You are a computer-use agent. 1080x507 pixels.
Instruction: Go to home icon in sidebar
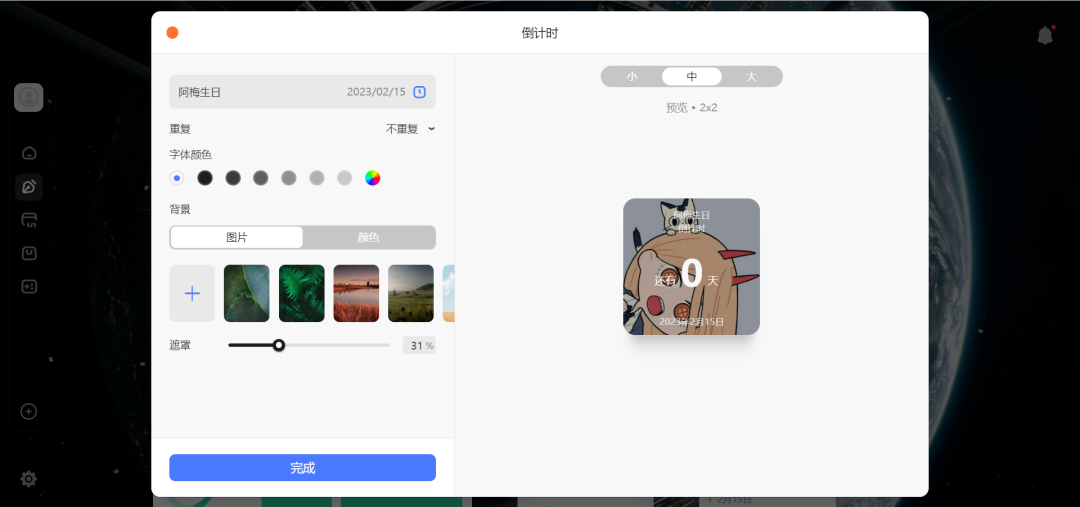29,153
